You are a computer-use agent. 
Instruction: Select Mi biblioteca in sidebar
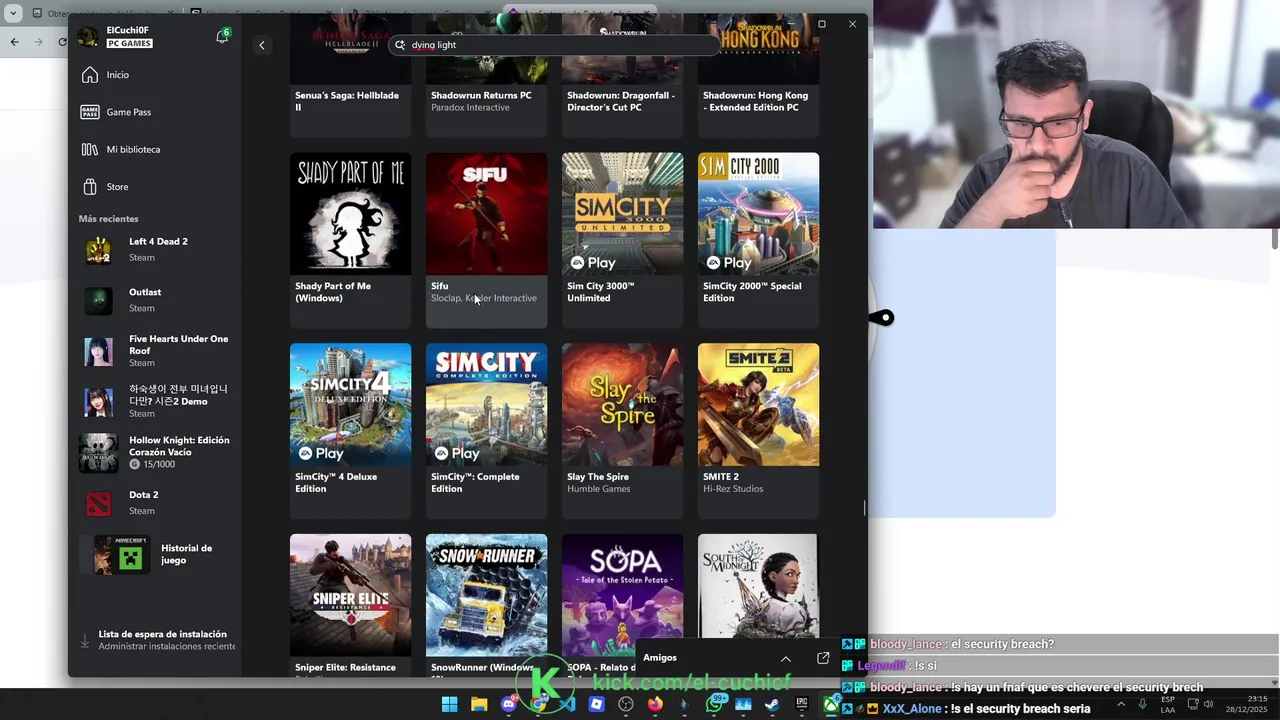coord(133,149)
